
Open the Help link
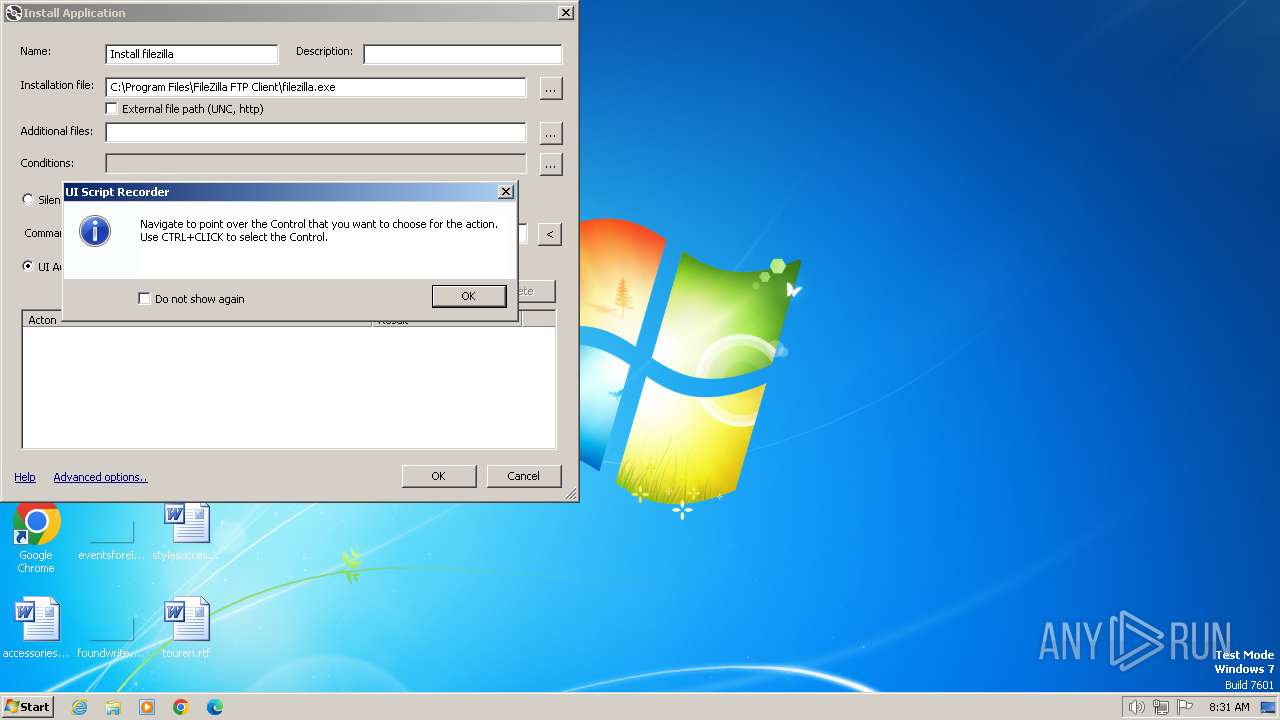point(25,477)
